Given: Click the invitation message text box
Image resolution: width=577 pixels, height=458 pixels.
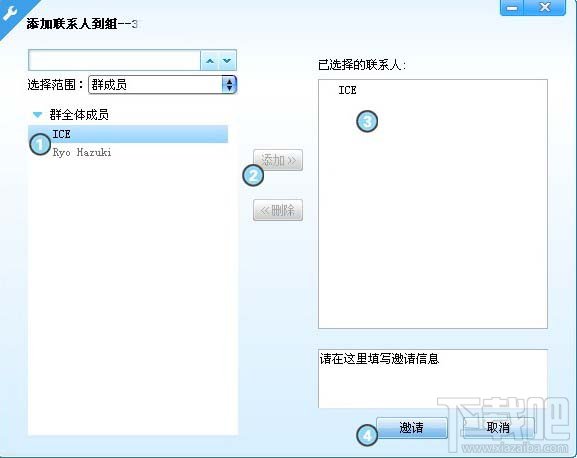Looking at the screenshot, I should coord(433,379).
